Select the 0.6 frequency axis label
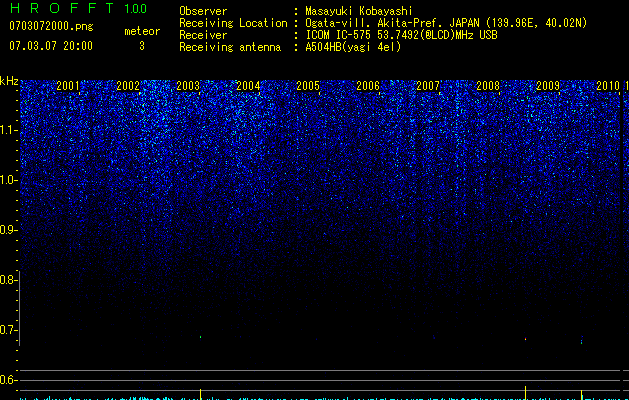629x400 pixels. coord(8,380)
